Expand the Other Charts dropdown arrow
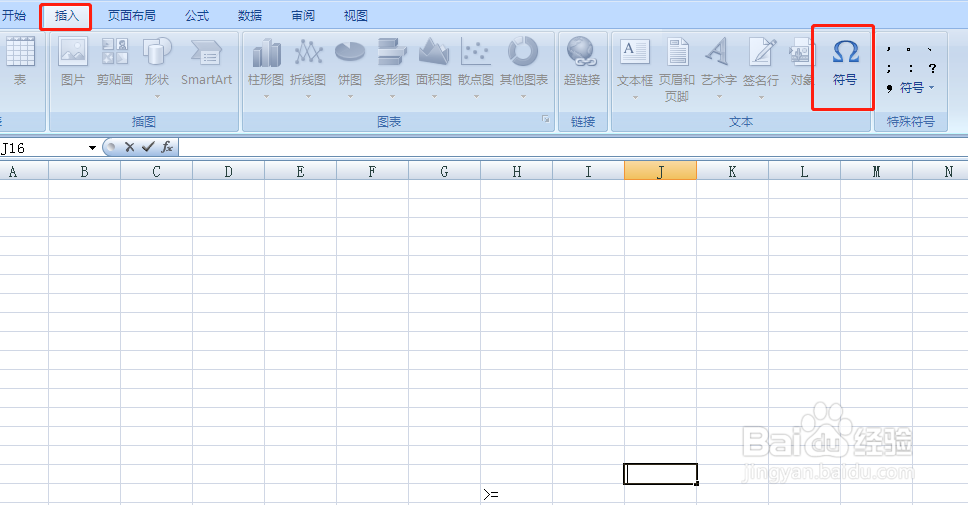 [524, 96]
